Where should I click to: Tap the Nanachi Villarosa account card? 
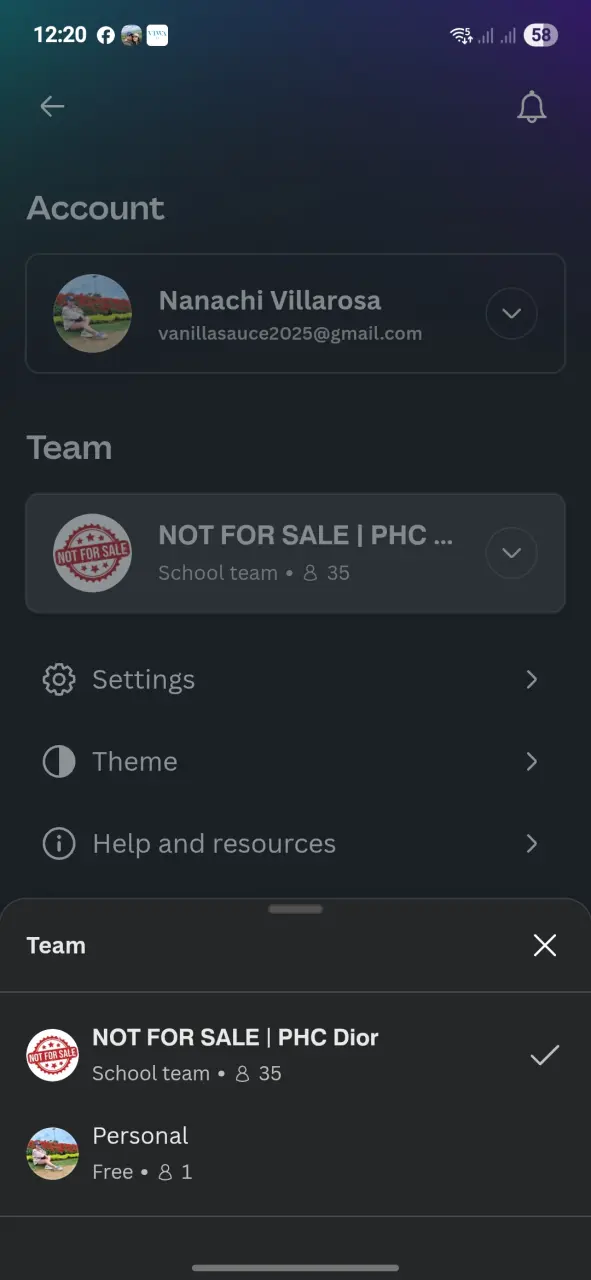click(x=295, y=314)
